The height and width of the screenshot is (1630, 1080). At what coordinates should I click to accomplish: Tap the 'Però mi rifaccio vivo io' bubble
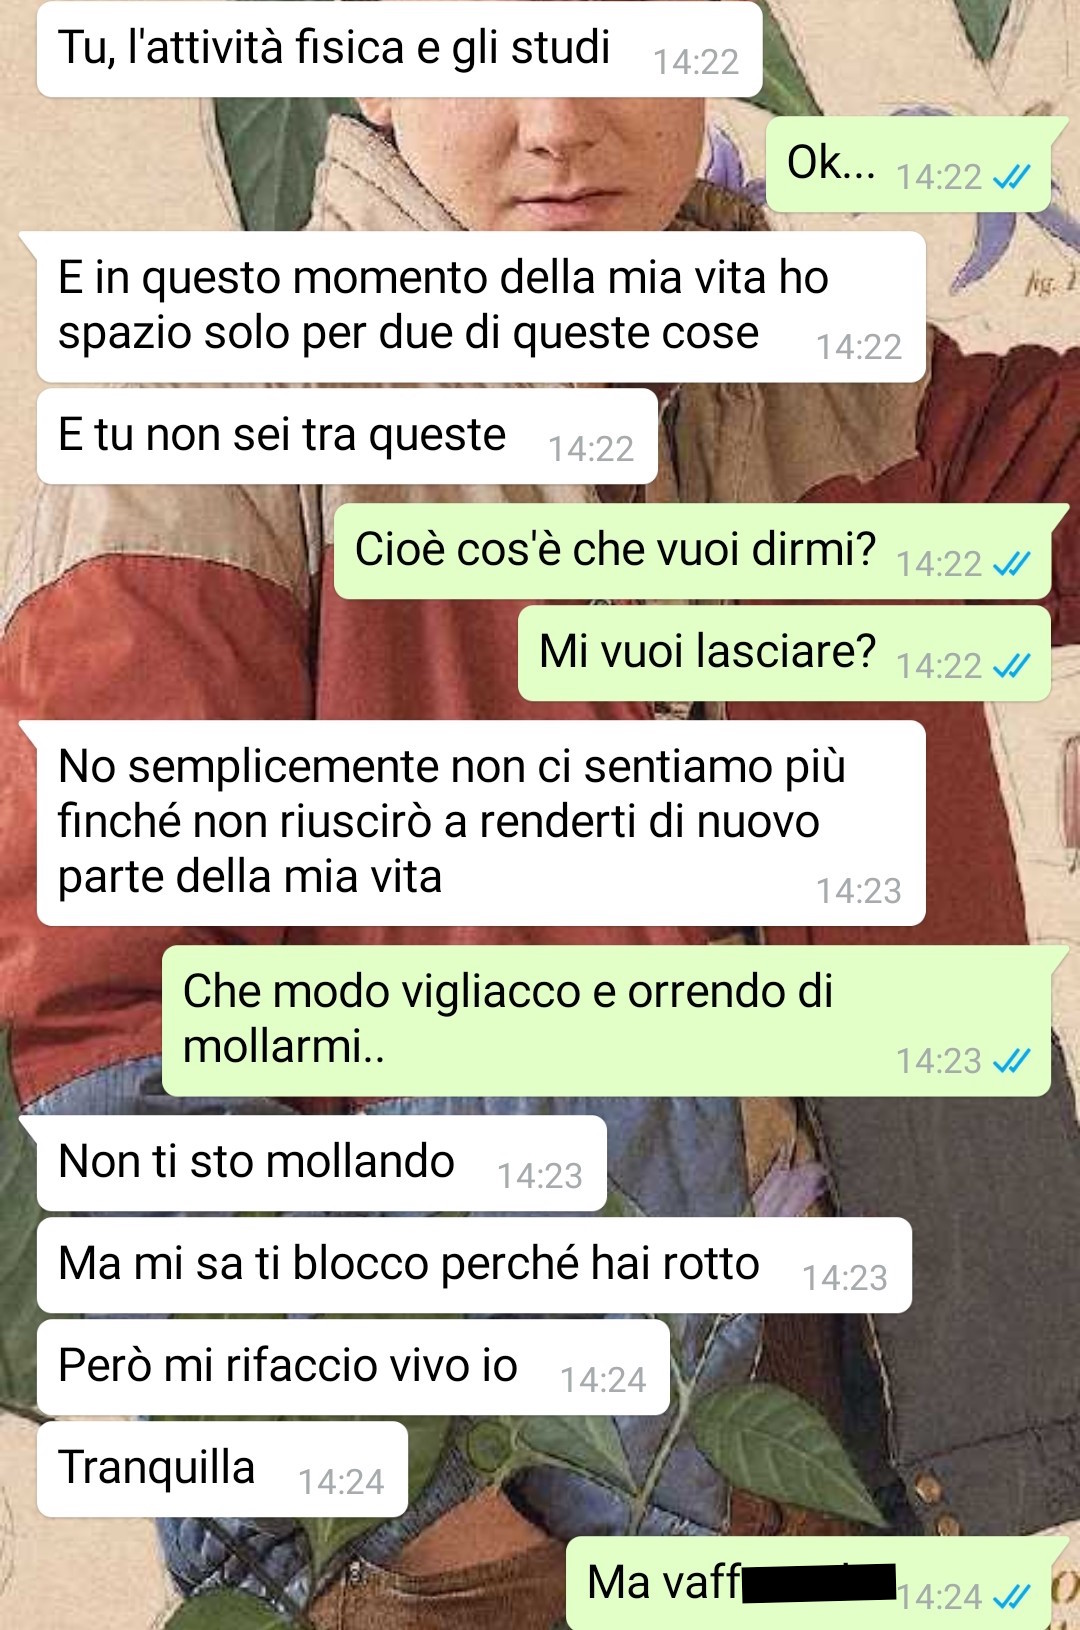pos(353,1368)
